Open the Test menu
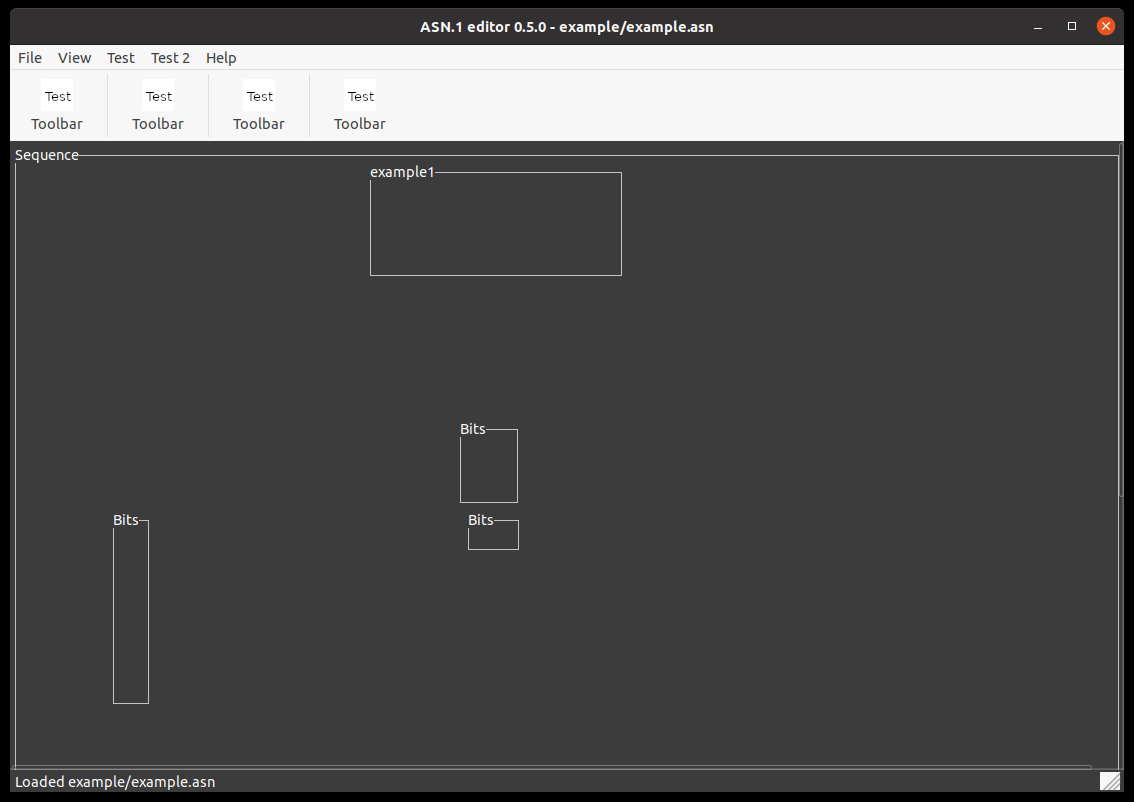Image resolution: width=1134 pixels, height=802 pixels. (120, 57)
